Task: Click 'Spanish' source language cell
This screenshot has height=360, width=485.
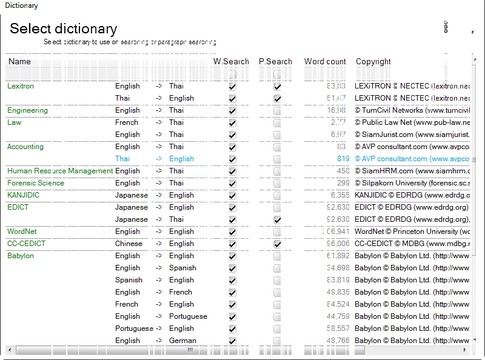Action: click(129, 280)
